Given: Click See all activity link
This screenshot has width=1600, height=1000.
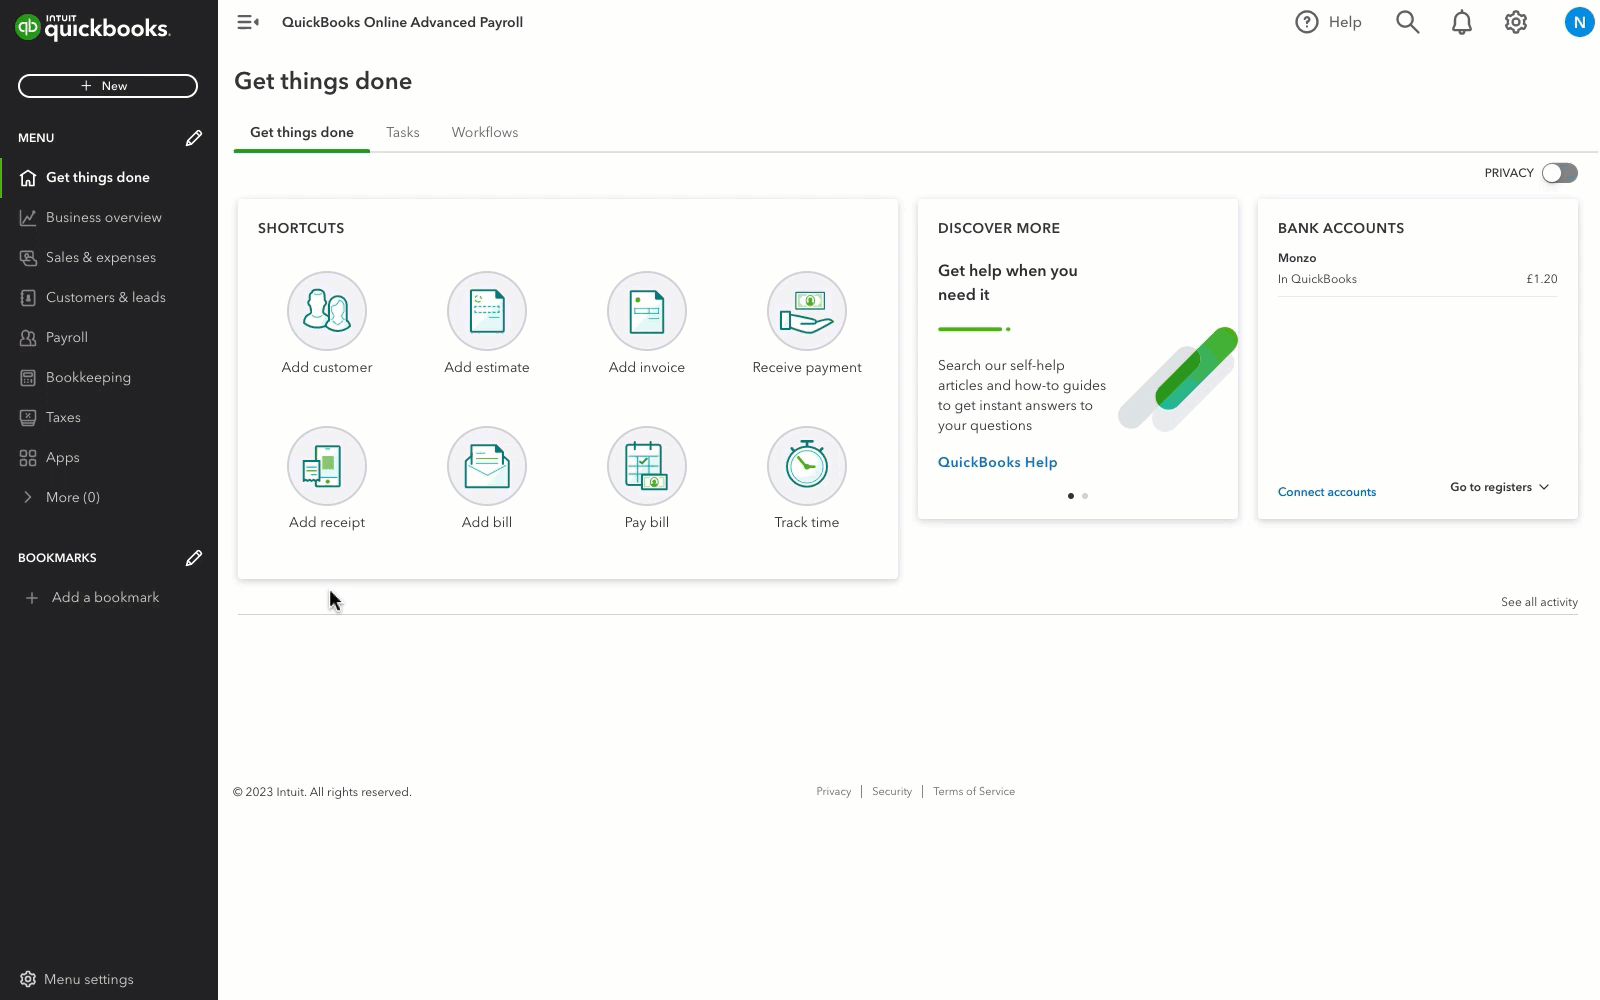Looking at the screenshot, I should (1539, 602).
